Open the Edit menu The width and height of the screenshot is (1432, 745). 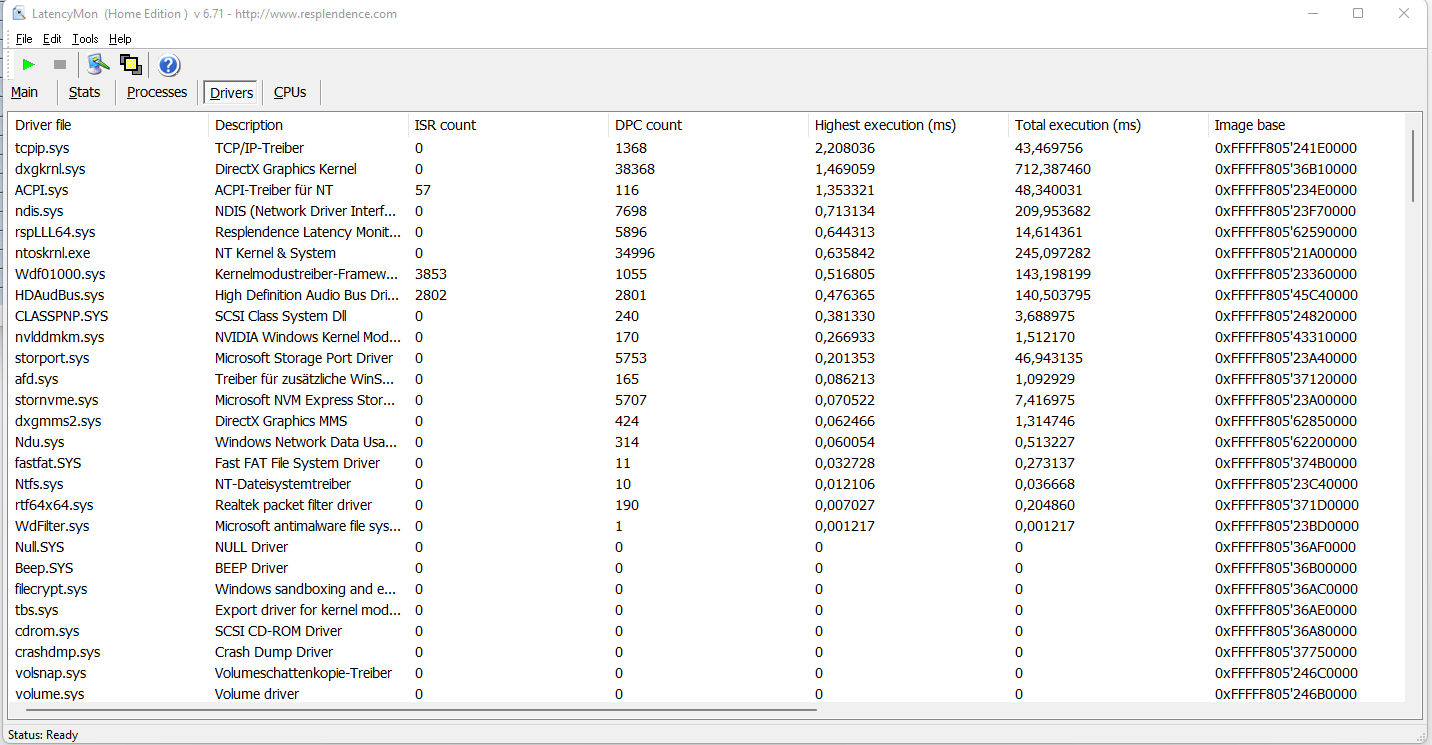[52, 39]
